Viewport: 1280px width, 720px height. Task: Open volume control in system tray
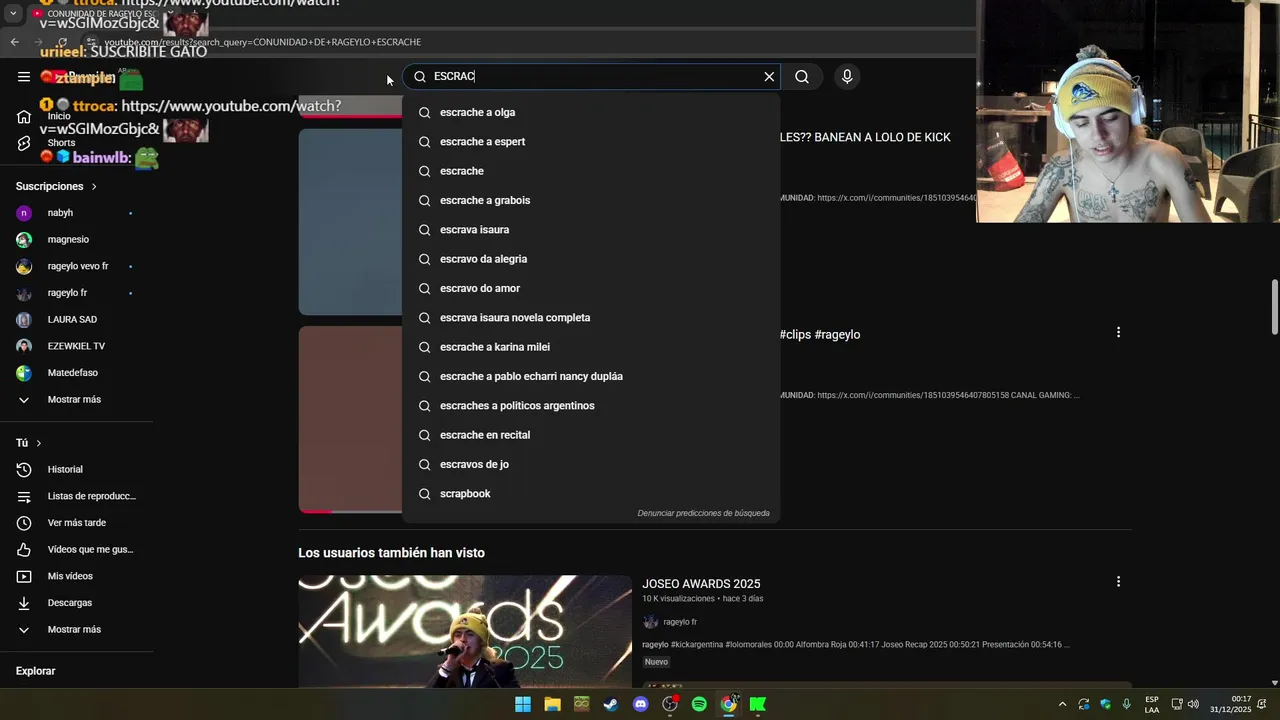click(x=1193, y=704)
